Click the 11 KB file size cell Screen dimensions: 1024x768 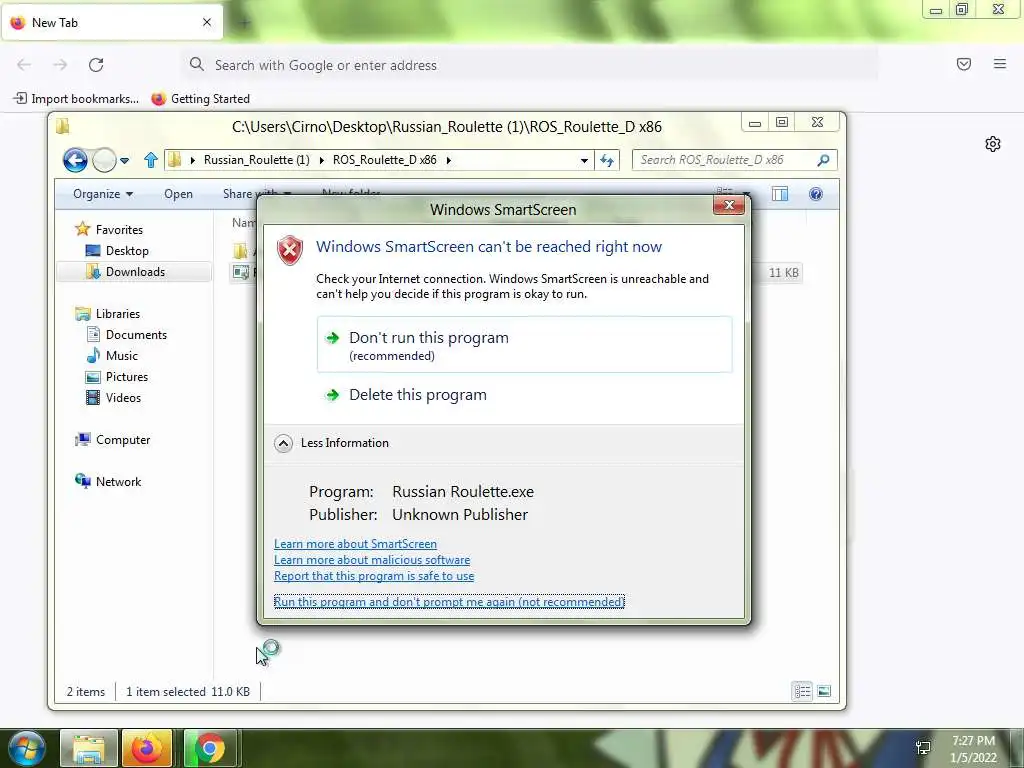pyautogui.click(x=784, y=273)
